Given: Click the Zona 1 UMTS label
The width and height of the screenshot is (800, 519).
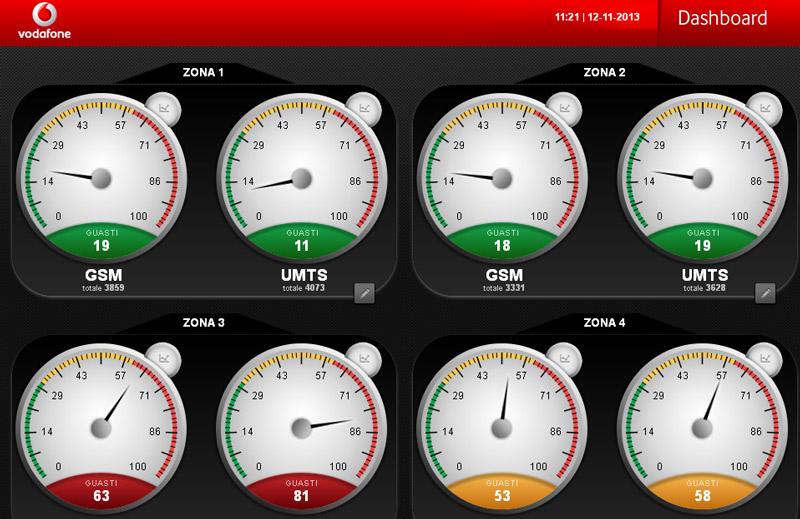Looking at the screenshot, I should (304, 275).
